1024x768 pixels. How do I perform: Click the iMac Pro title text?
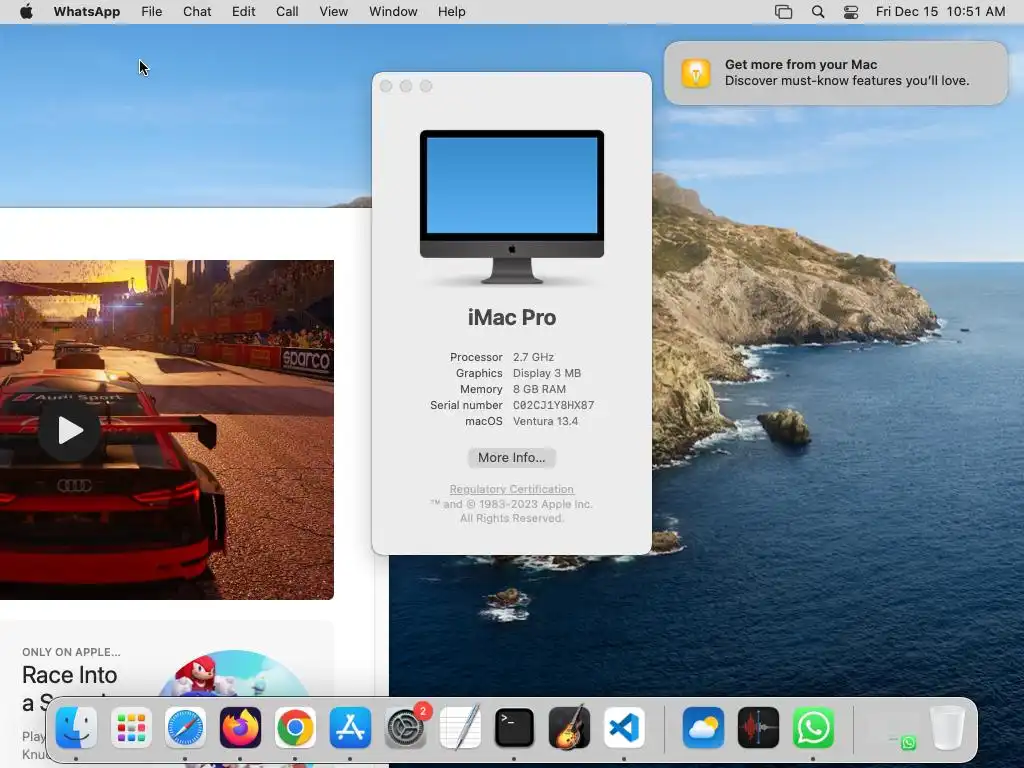pyautogui.click(x=512, y=317)
